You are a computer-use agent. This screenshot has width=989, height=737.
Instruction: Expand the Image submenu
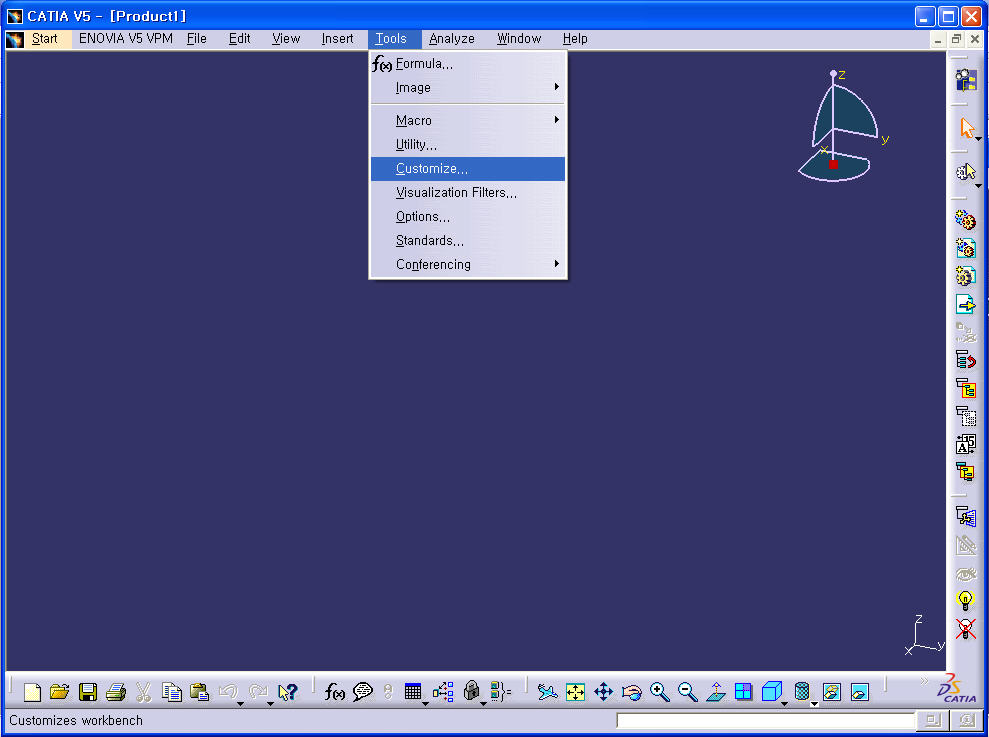tap(467, 88)
